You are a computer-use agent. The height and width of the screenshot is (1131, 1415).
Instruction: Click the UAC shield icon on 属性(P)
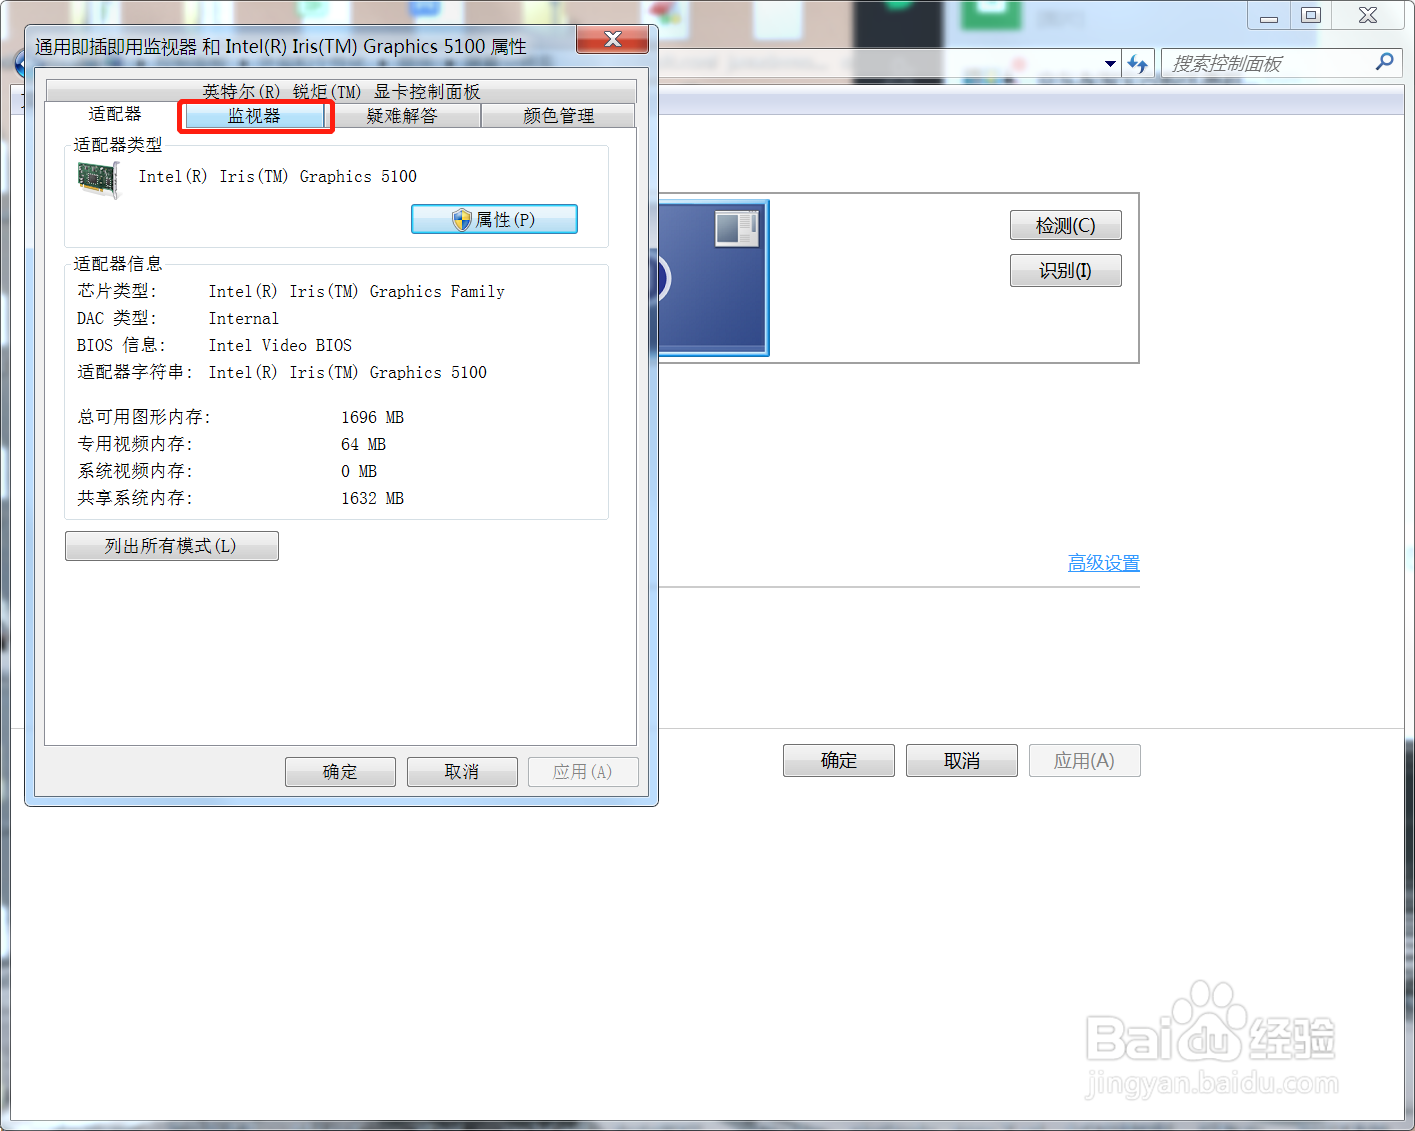pyautogui.click(x=462, y=219)
